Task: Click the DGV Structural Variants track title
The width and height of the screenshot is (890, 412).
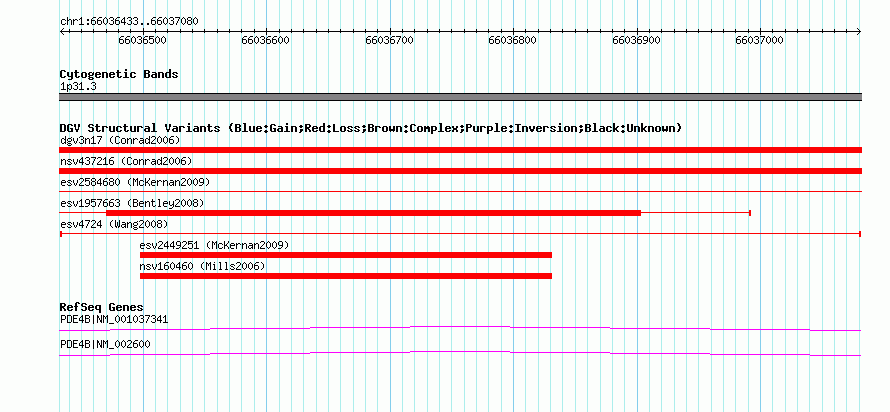Action: tap(371, 128)
